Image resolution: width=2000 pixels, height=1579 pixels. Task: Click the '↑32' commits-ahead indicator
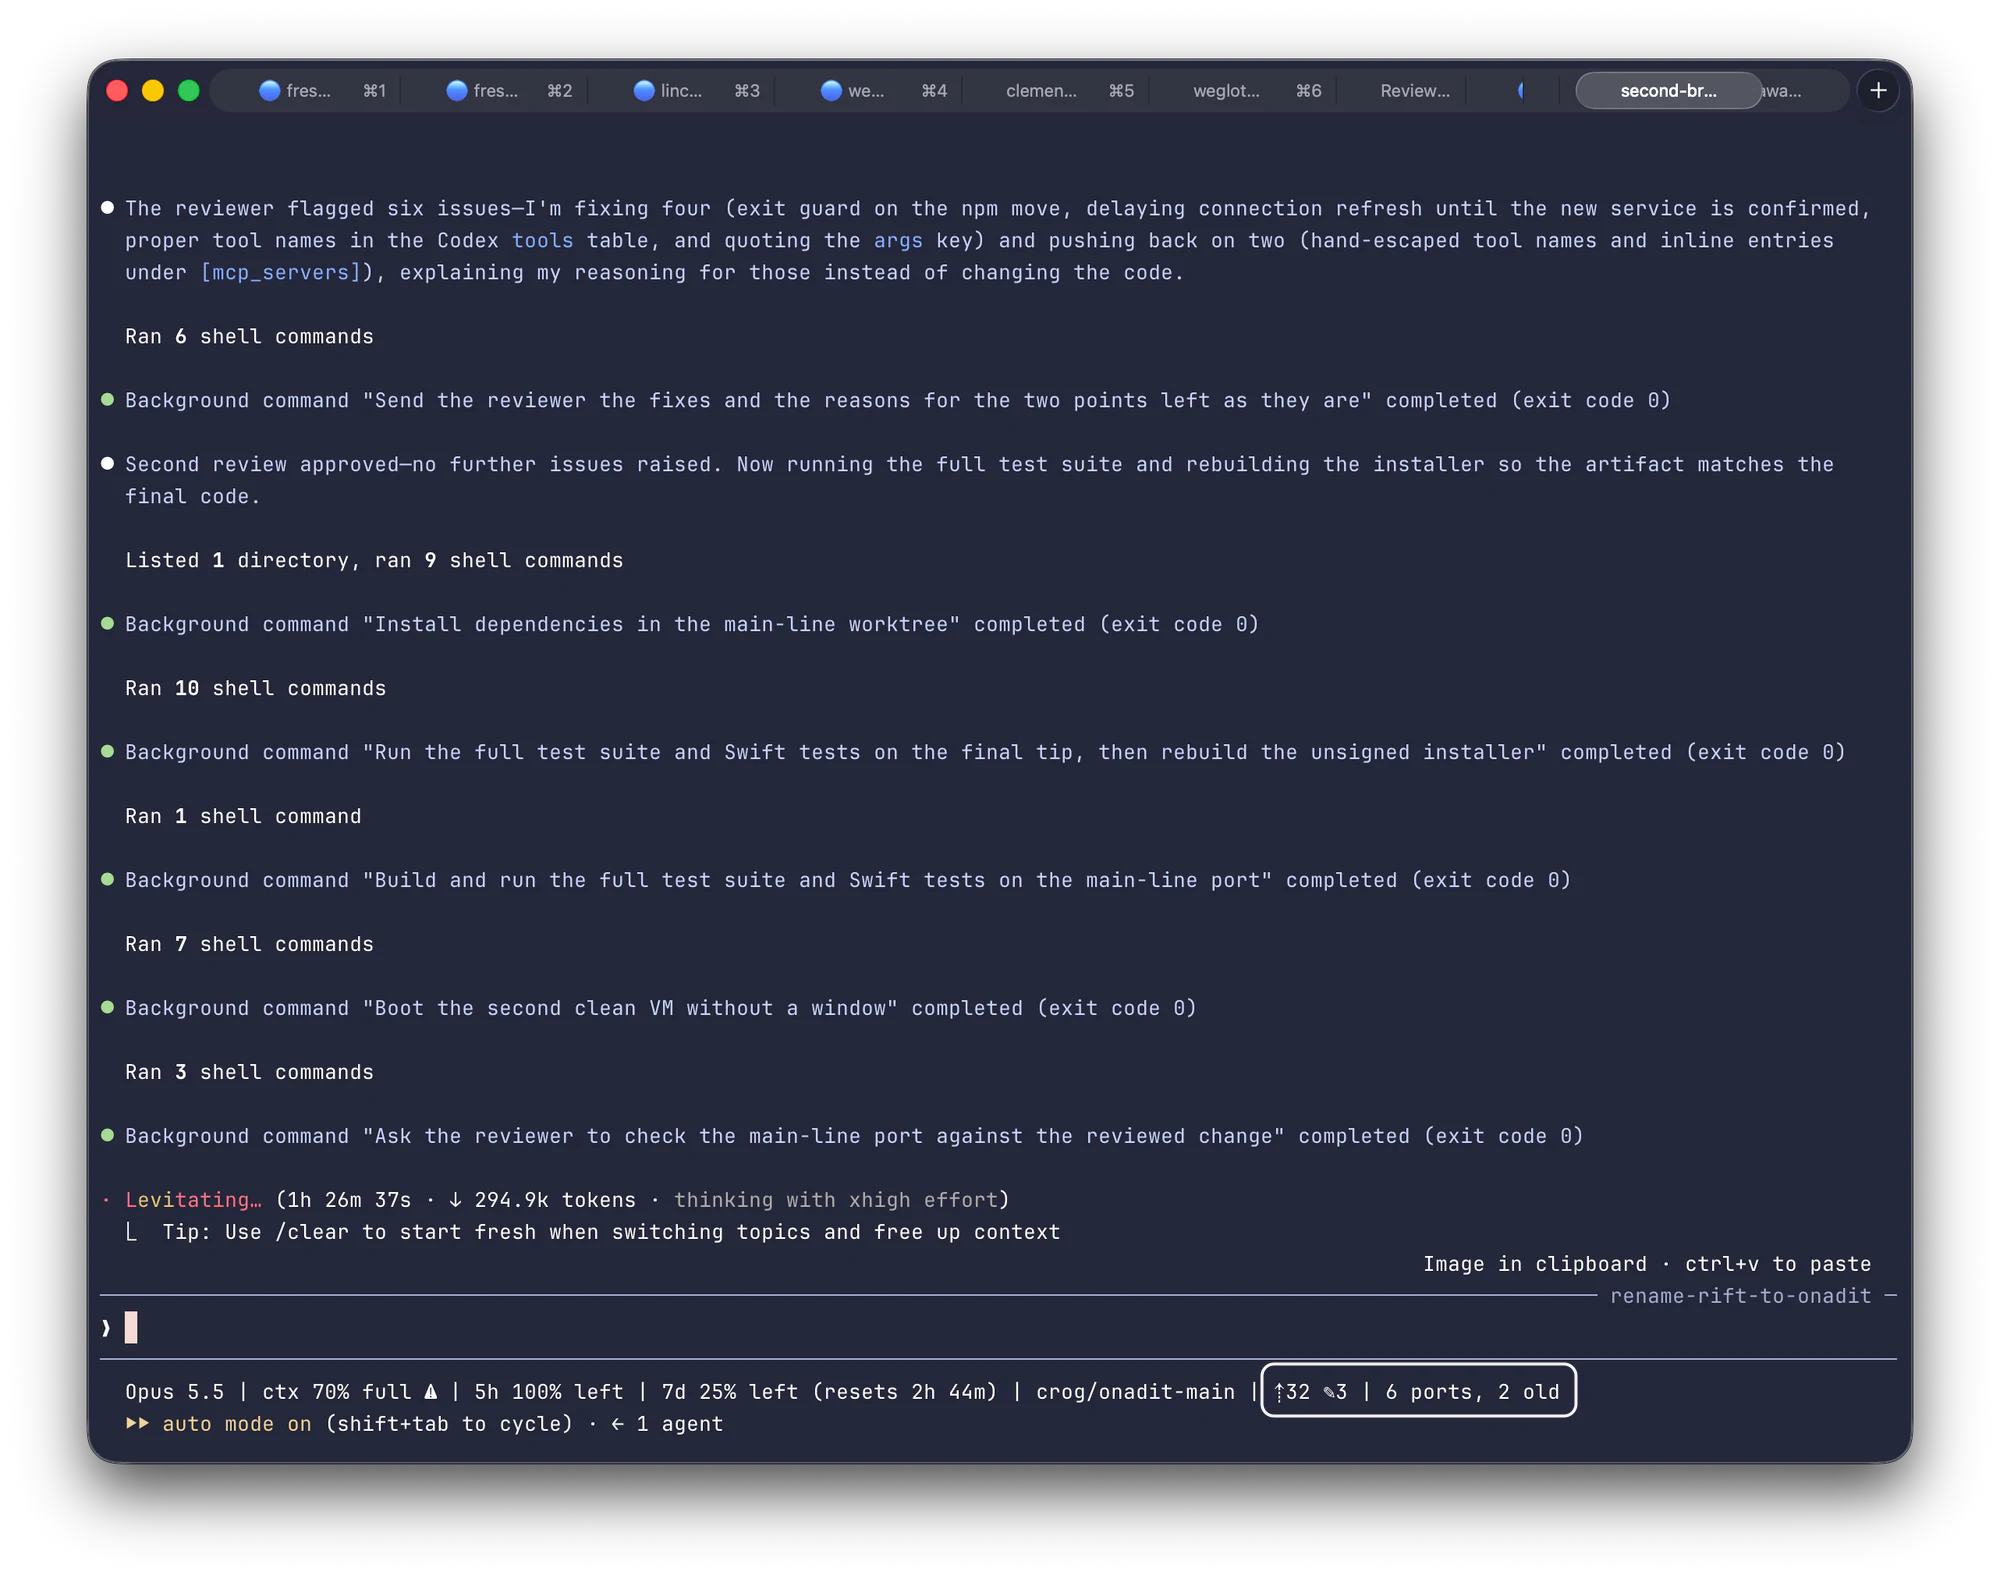click(x=1292, y=1392)
